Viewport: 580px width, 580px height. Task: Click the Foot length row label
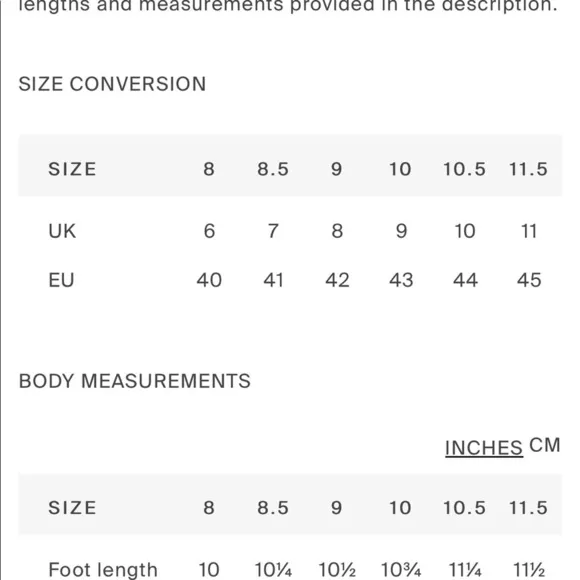103,570
